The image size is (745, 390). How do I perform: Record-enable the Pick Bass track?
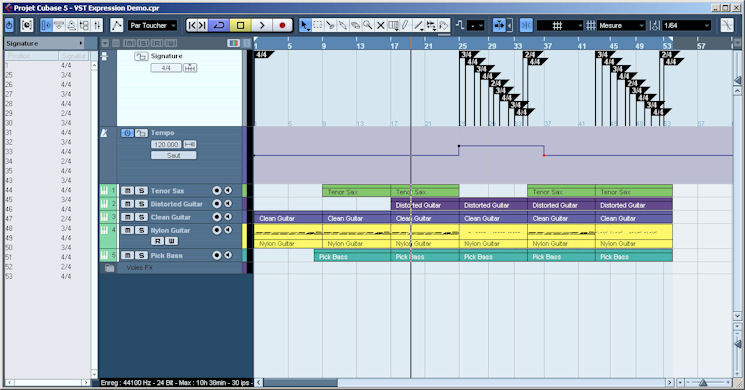pos(217,255)
